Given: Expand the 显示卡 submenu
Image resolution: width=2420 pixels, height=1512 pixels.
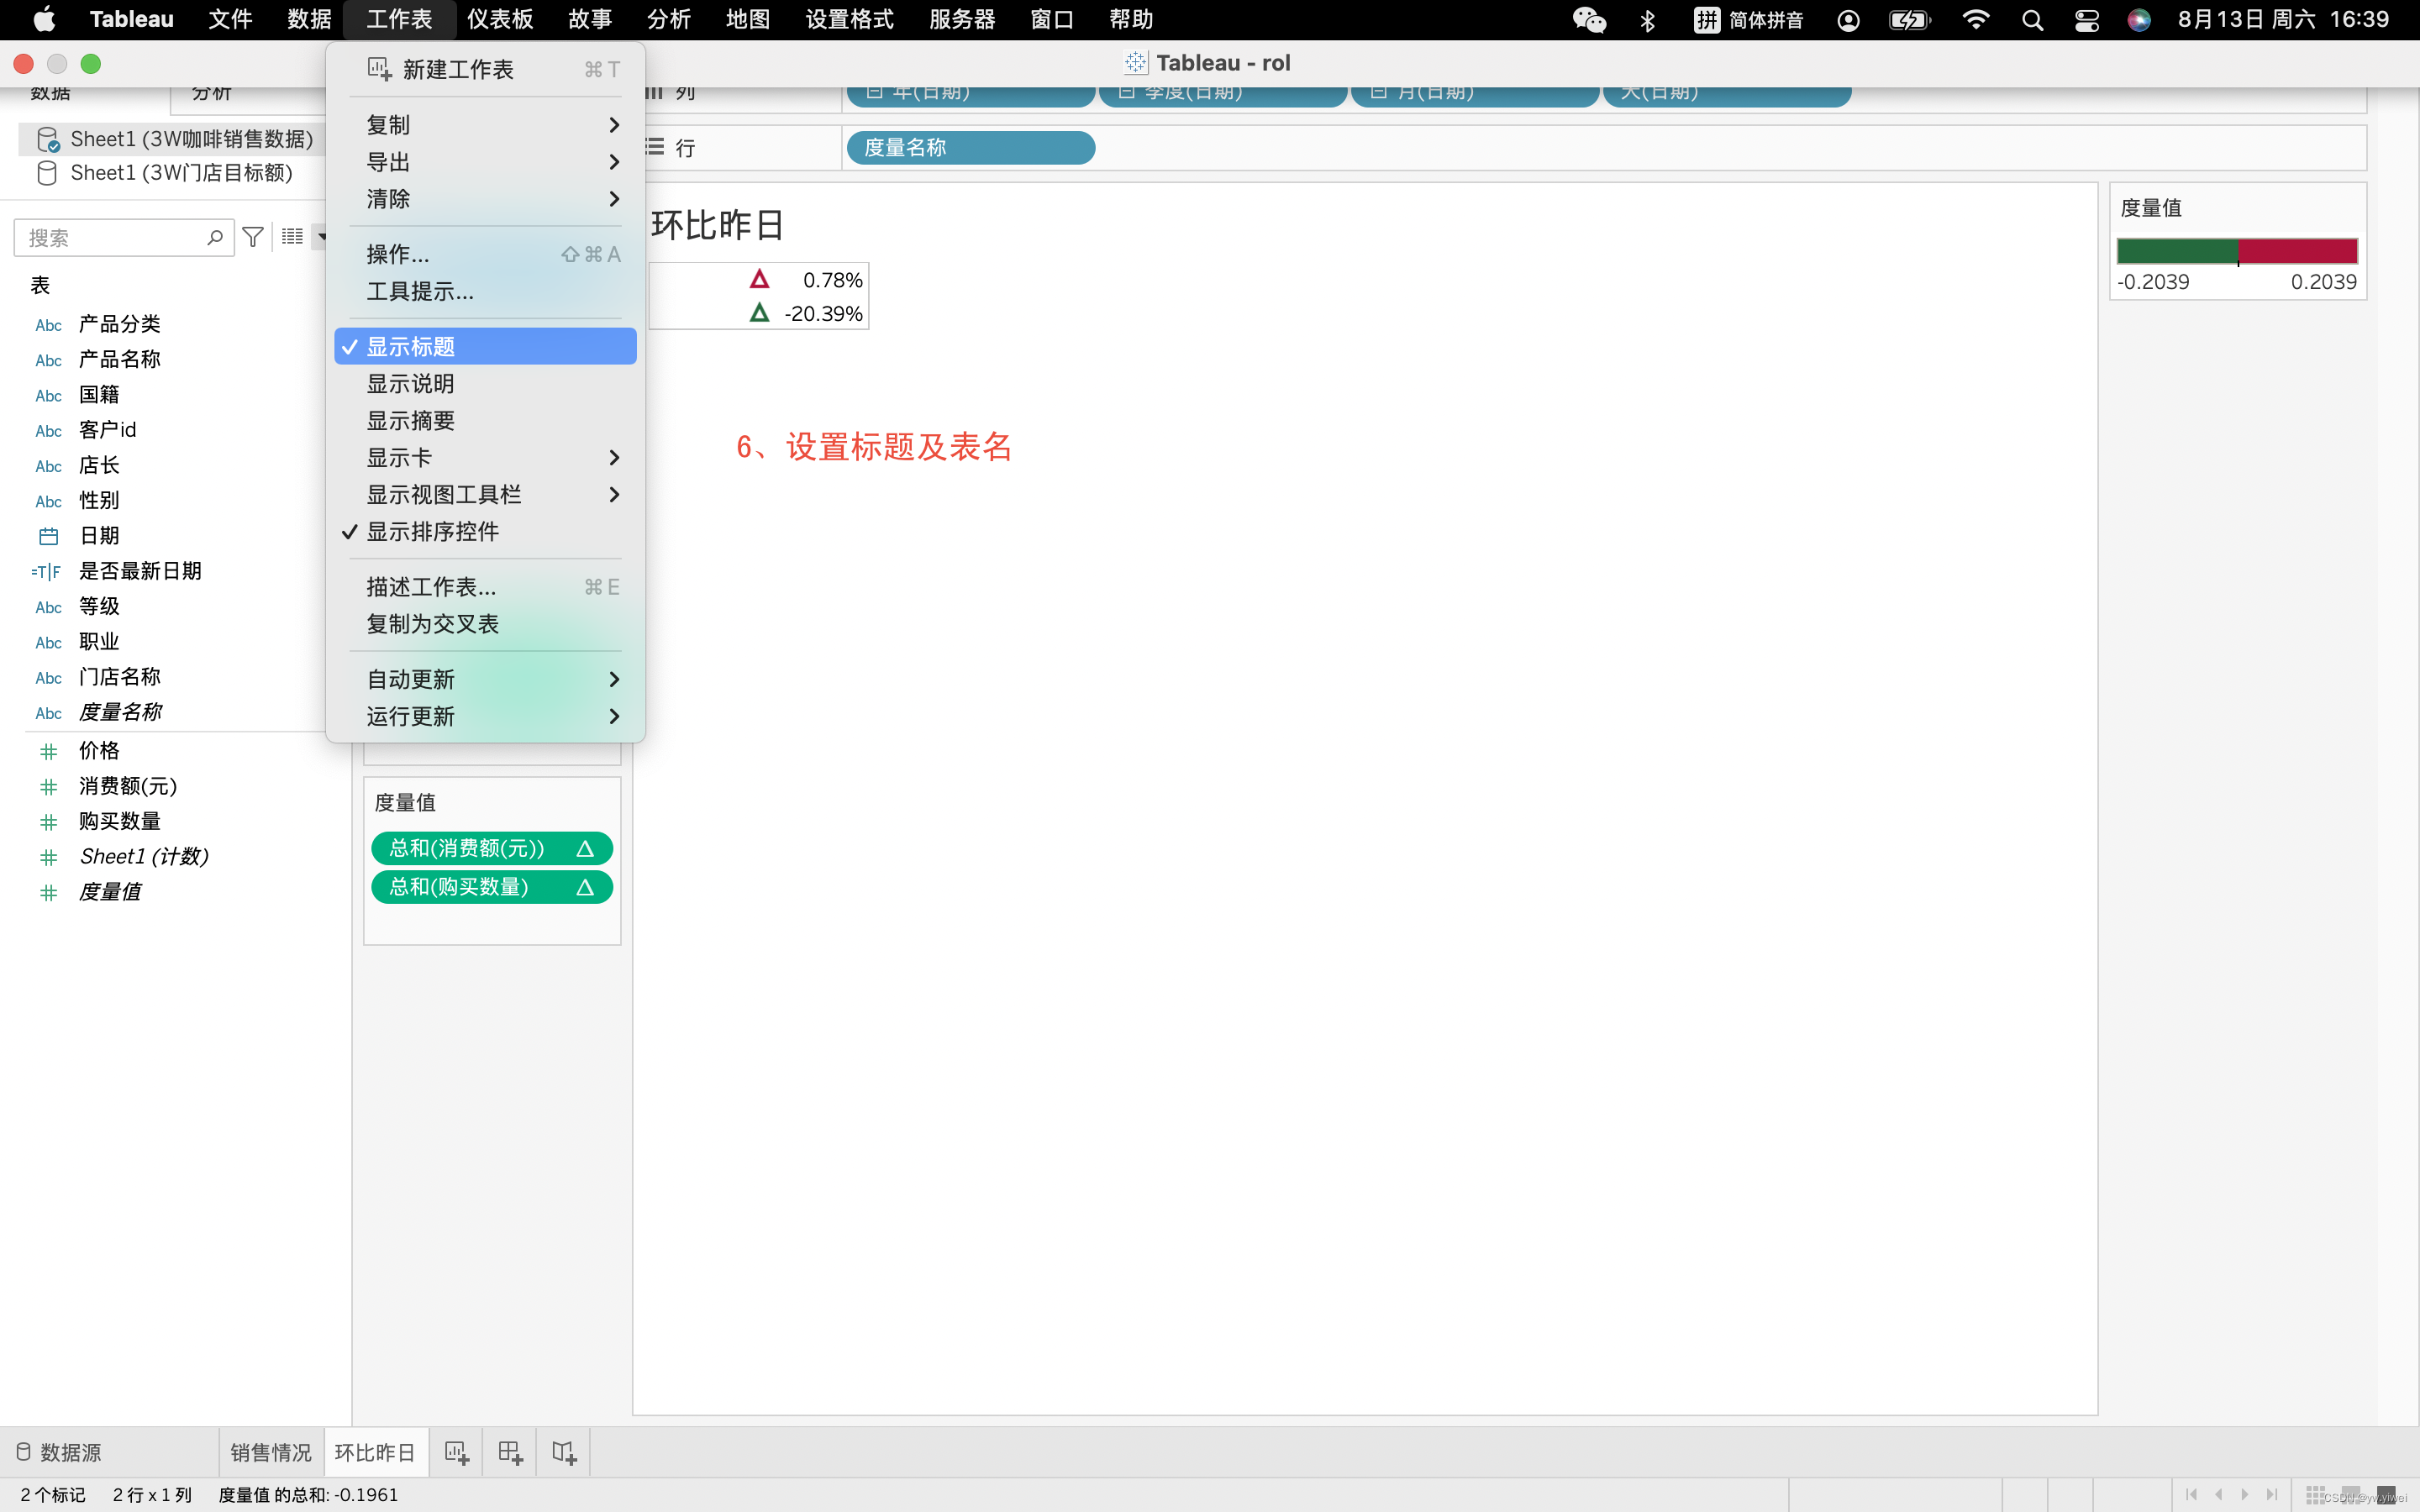Looking at the screenshot, I should click(485, 457).
